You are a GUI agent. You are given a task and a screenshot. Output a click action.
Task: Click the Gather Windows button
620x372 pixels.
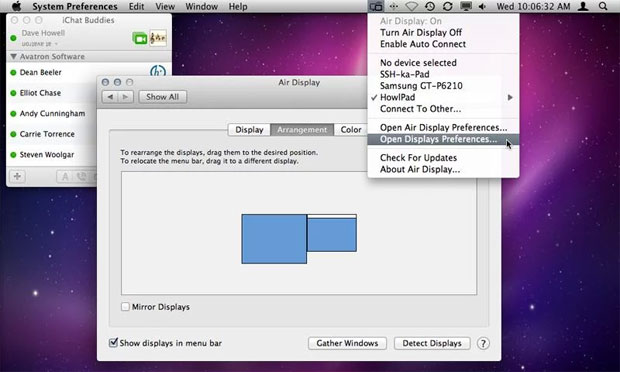(x=347, y=343)
